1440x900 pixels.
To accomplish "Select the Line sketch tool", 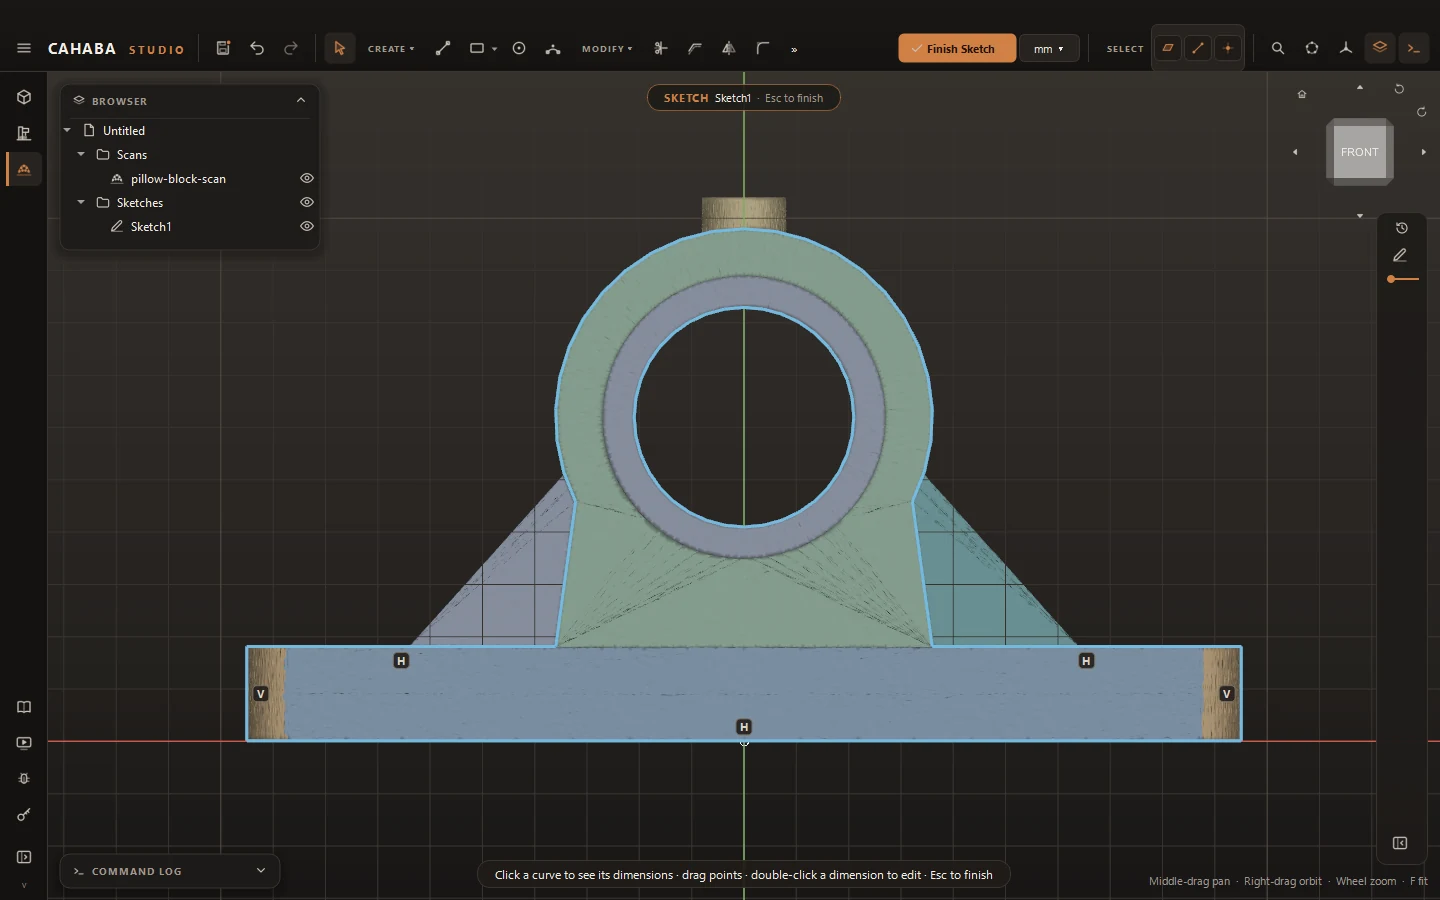I will [x=443, y=48].
